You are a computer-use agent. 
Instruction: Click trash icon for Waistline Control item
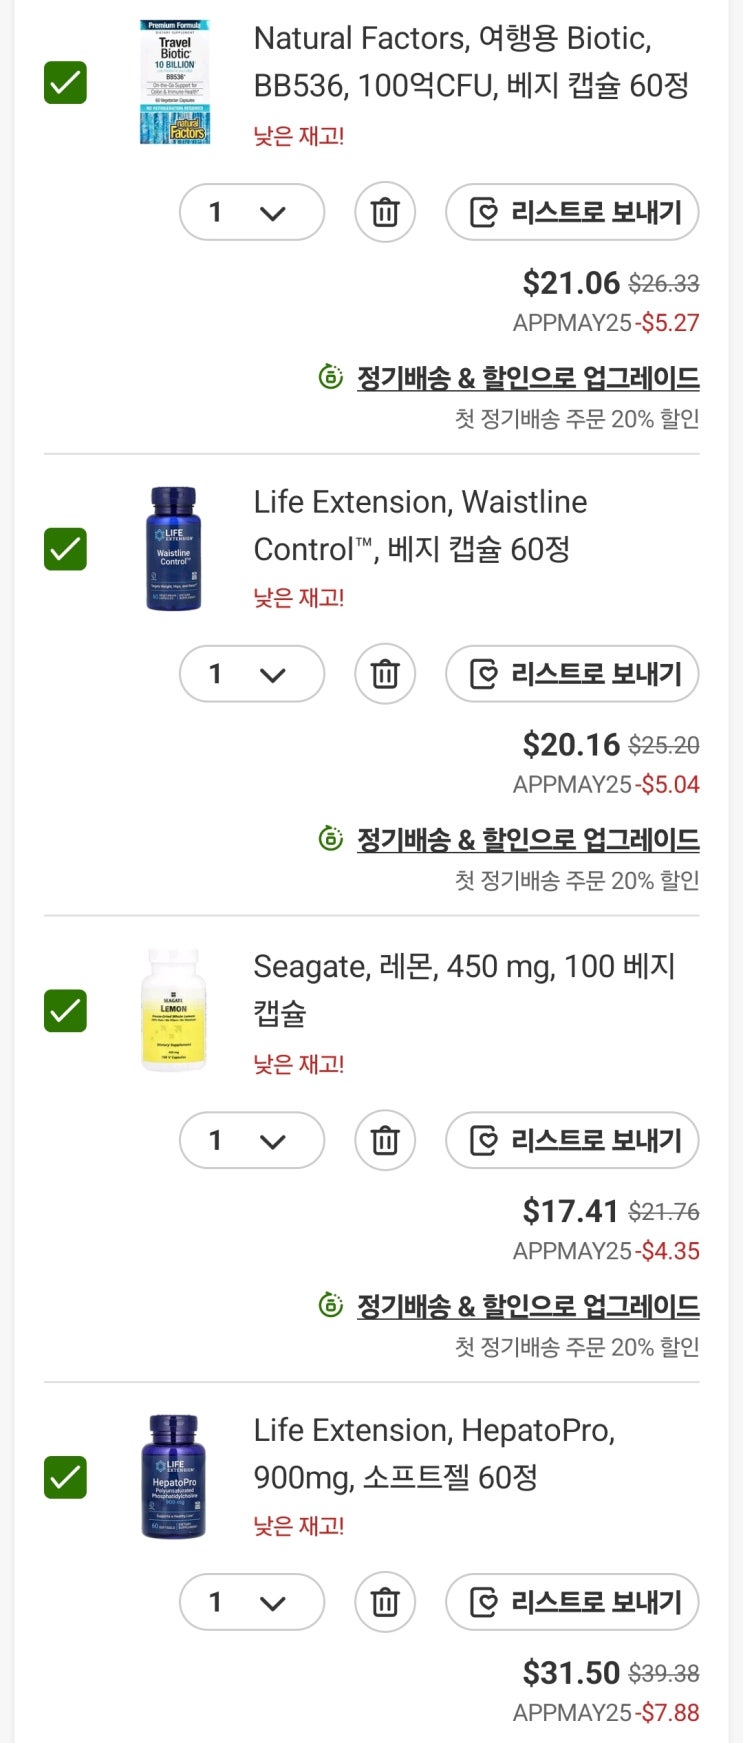[x=385, y=674]
